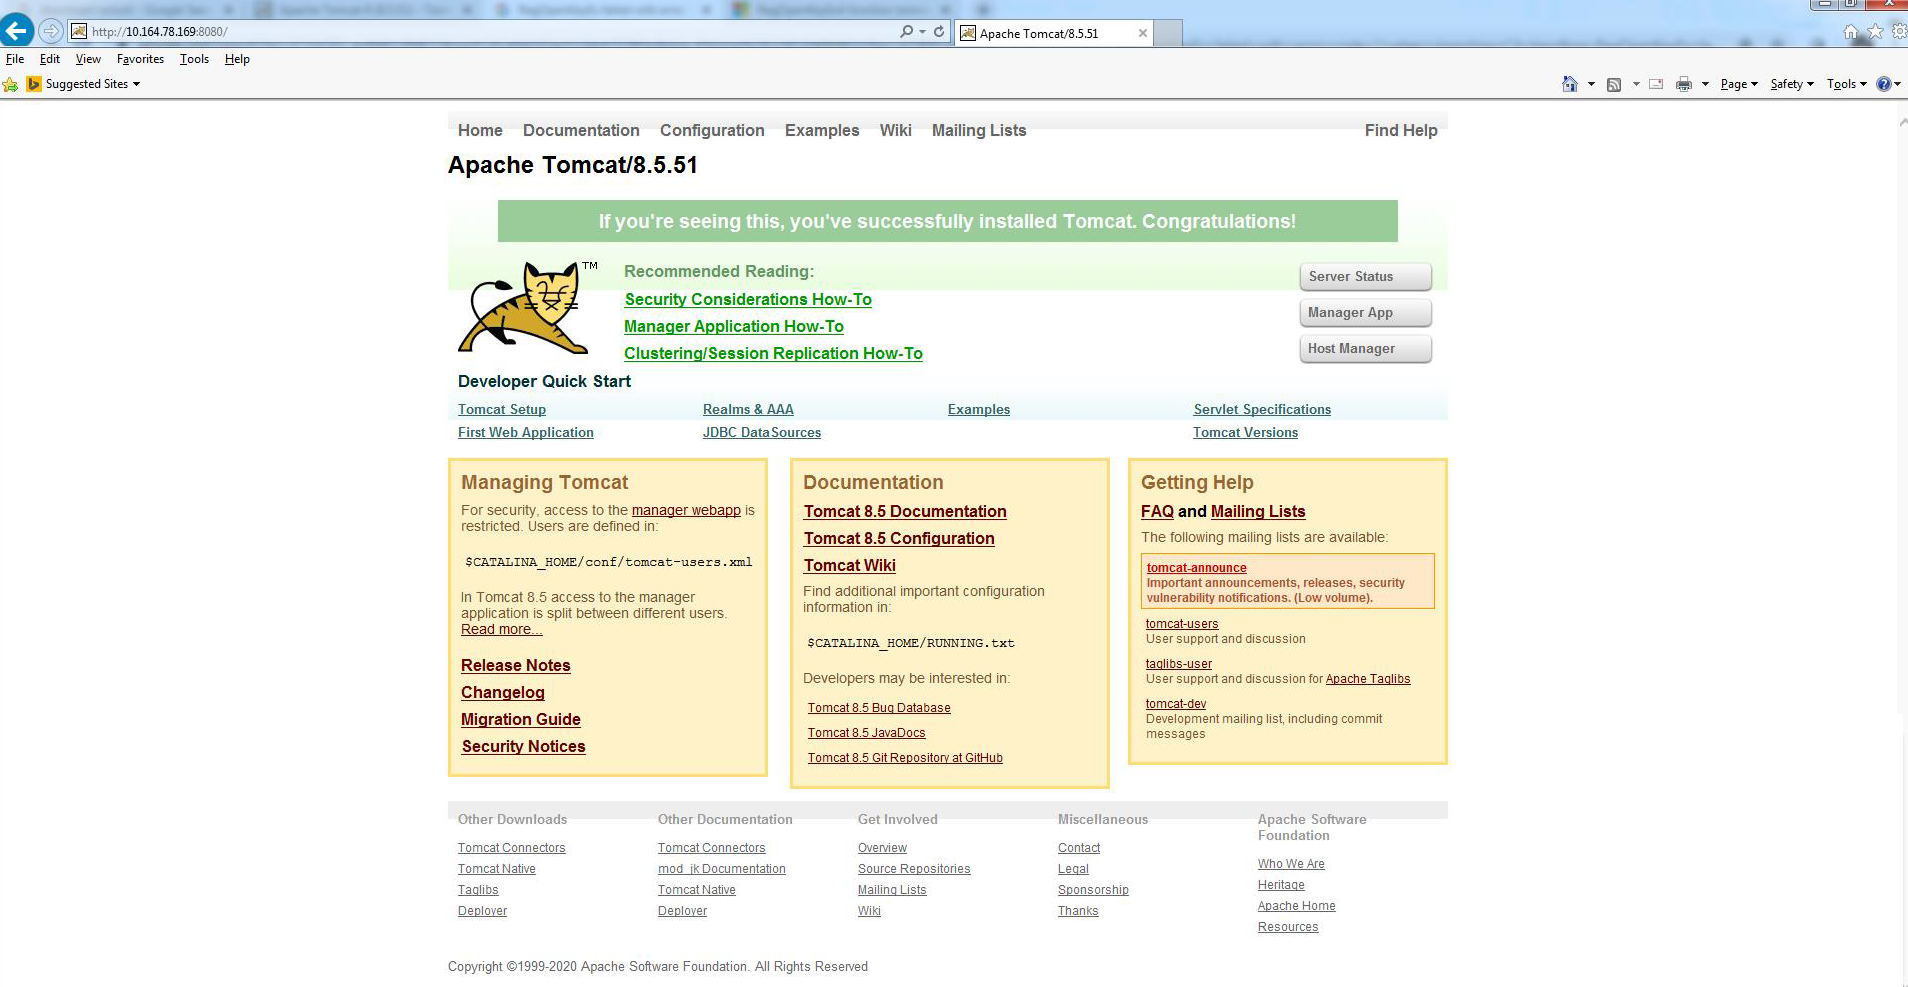
Task: Open the Tomcat 8.5 Documentation link
Action: pyautogui.click(x=905, y=511)
